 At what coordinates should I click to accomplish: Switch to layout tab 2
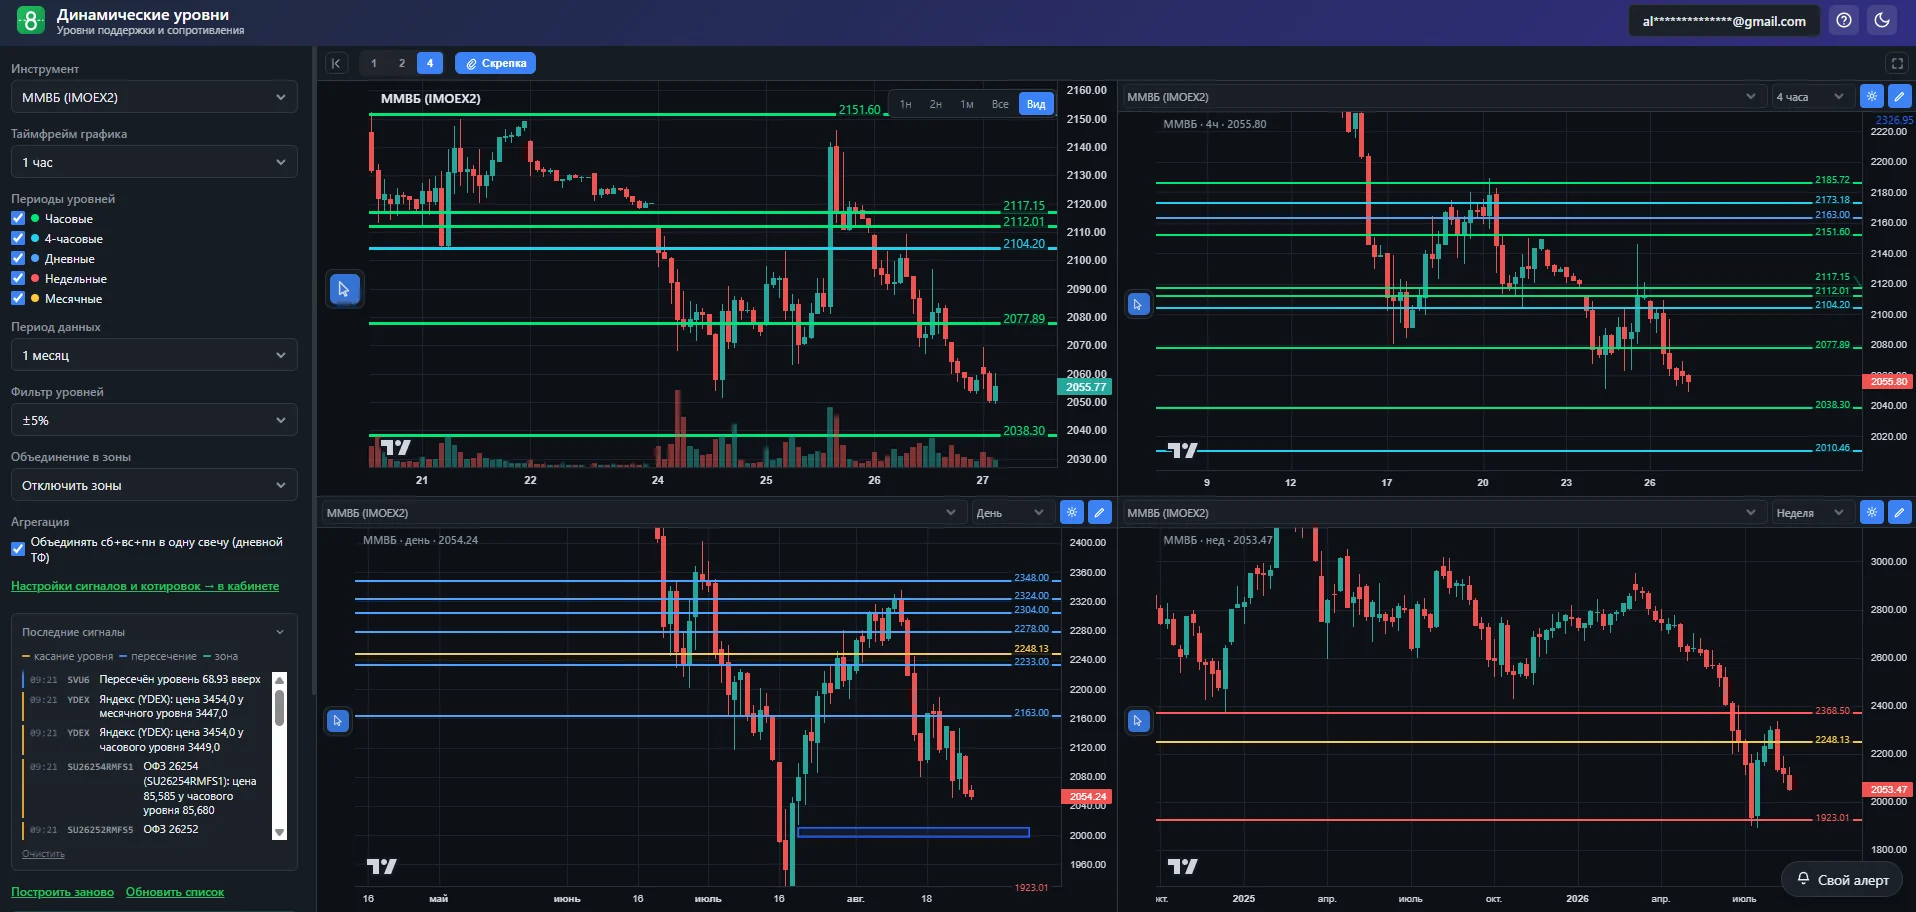pyautogui.click(x=402, y=63)
